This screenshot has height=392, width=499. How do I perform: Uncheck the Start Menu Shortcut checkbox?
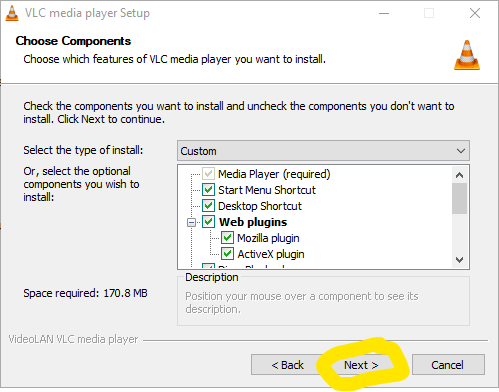pos(208,190)
